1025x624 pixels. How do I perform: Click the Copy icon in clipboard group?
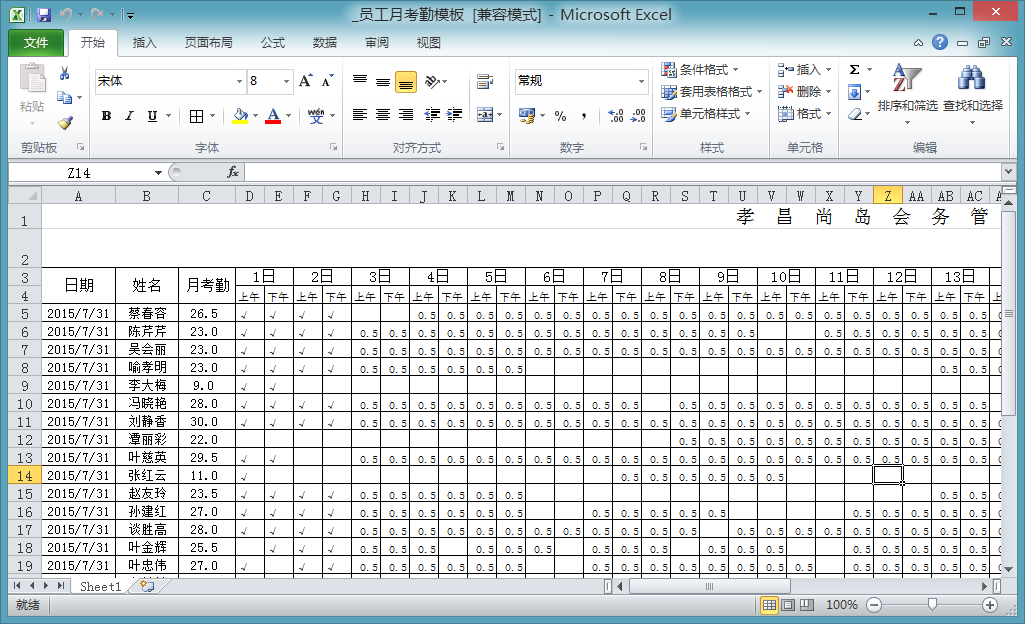click(64, 97)
